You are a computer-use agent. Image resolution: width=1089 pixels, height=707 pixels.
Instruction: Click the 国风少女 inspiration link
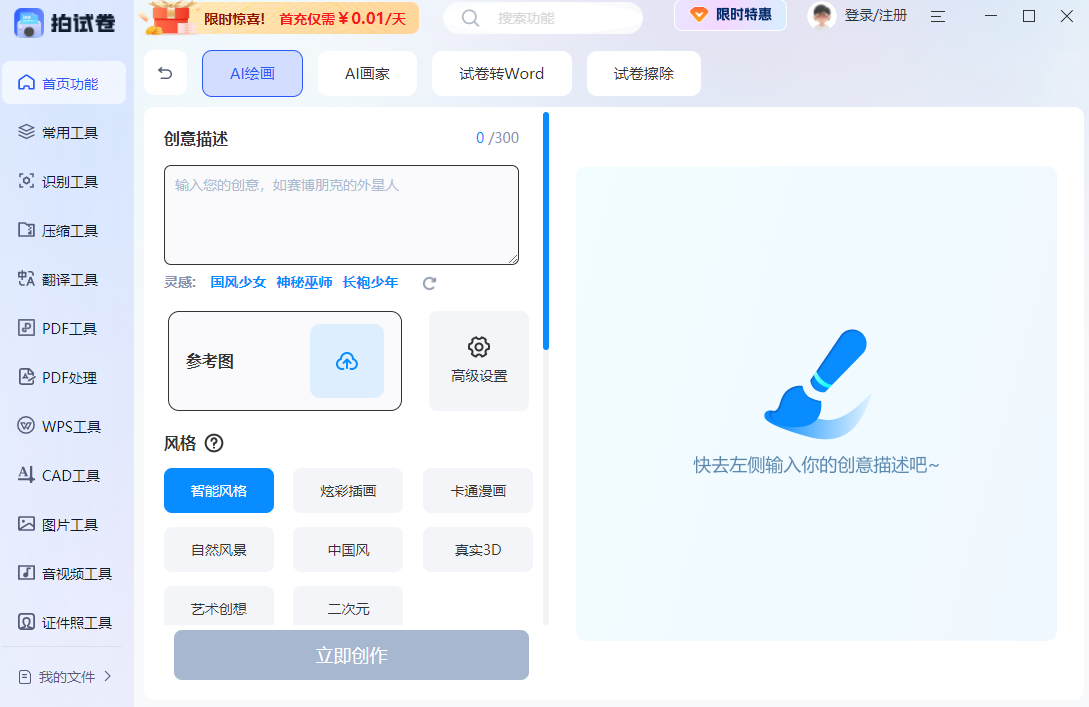tap(238, 282)
